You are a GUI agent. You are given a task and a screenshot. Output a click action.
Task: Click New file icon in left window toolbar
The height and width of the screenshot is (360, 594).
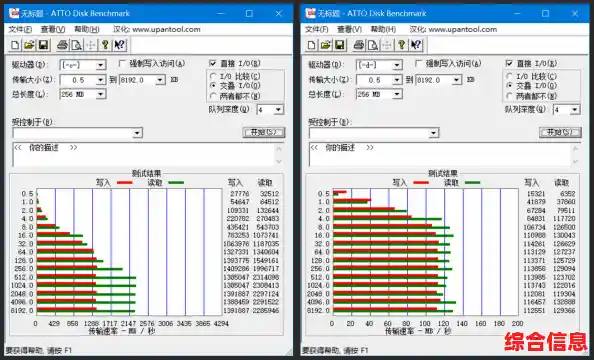click(x=15, y=45)
